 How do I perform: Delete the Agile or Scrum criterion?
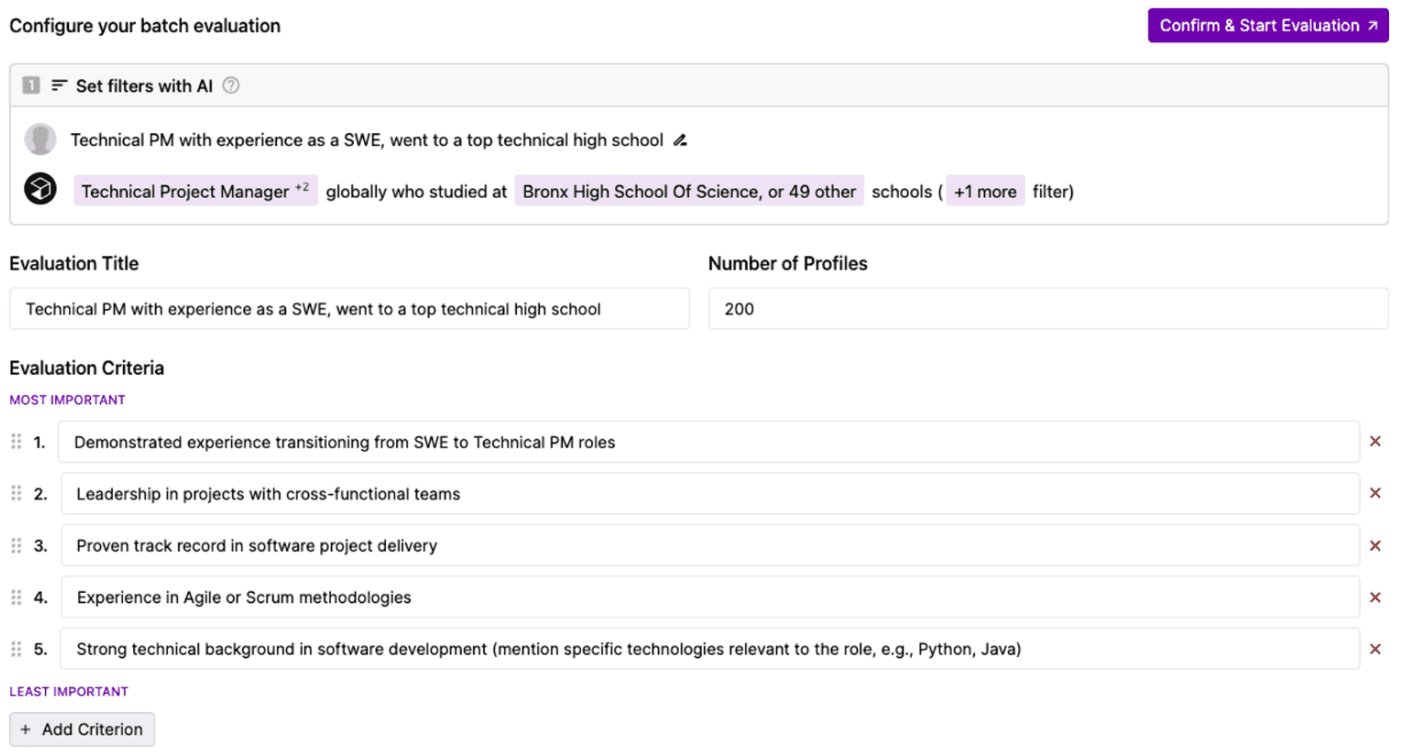point(1375,597)
